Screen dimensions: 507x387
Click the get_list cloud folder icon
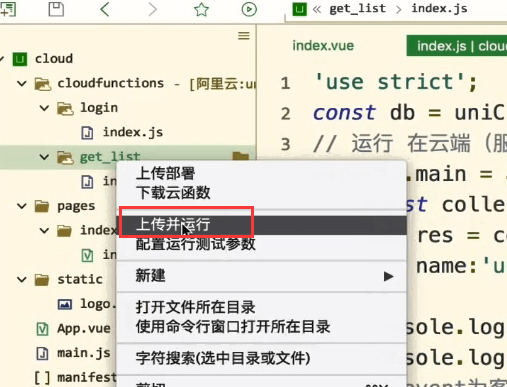65,157
